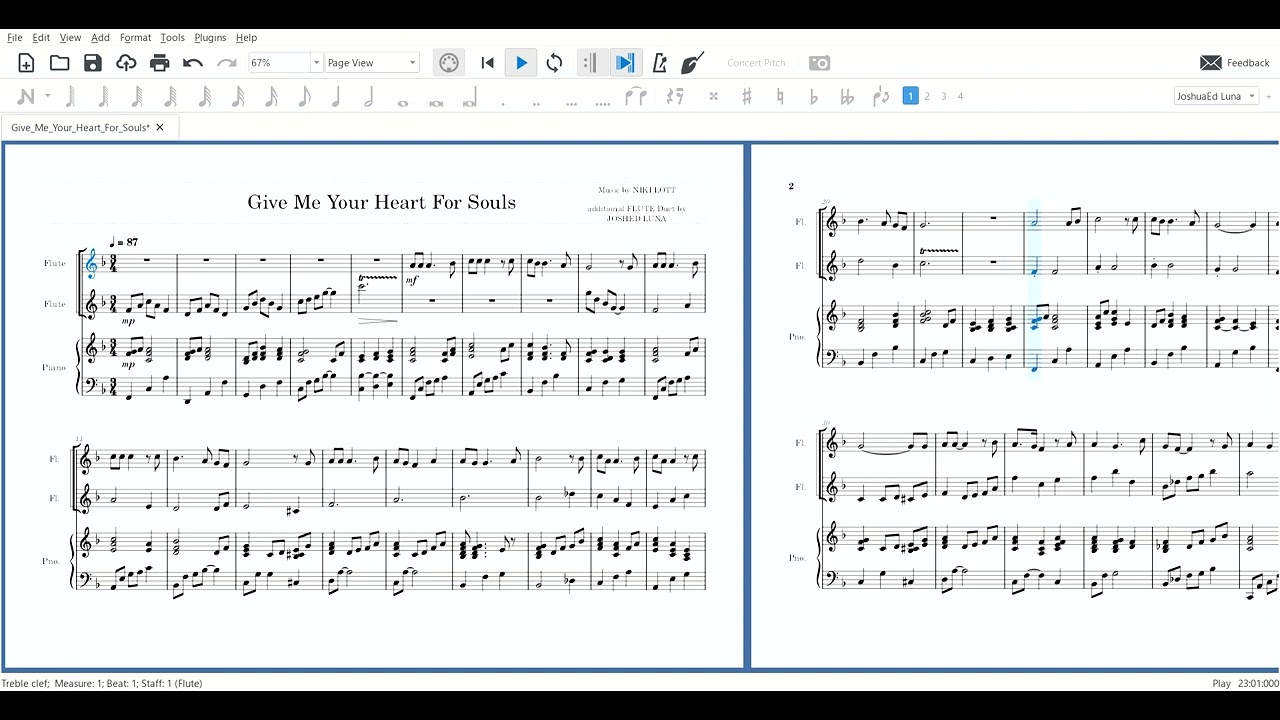
Task: Open the Feedback link
Action: 1235,63
